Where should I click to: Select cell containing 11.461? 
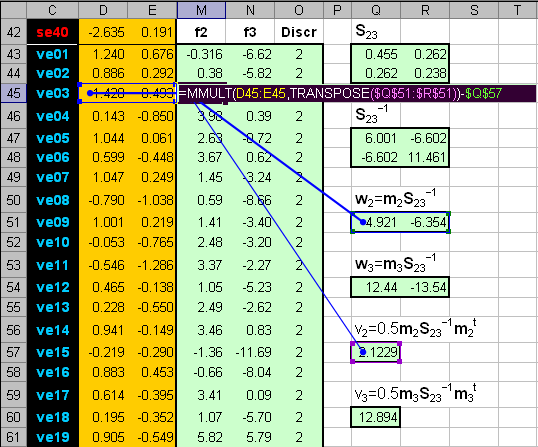point(425,157)
